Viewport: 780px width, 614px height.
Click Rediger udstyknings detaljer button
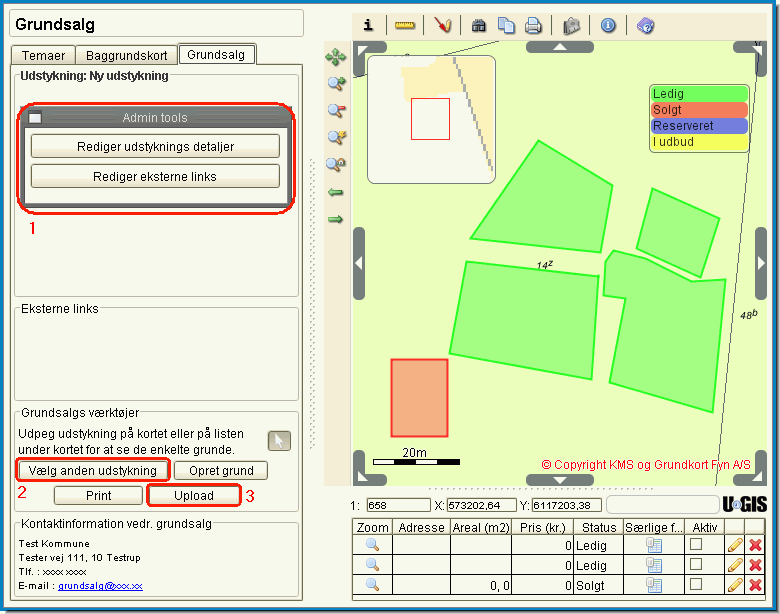coord(155,146)
